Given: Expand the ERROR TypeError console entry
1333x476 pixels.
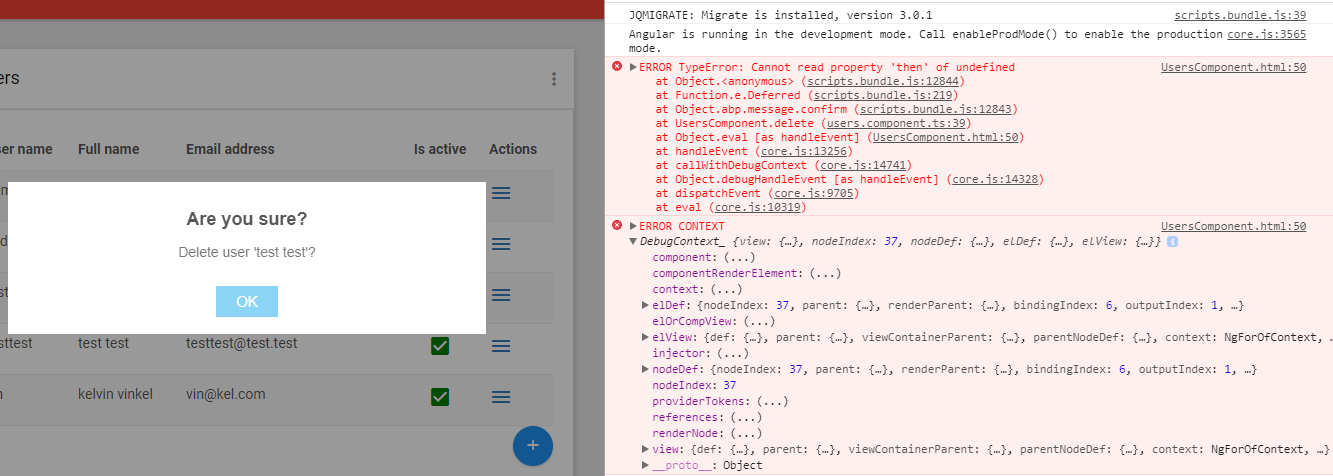Looking at the screenshot, I should click(633, 68).
